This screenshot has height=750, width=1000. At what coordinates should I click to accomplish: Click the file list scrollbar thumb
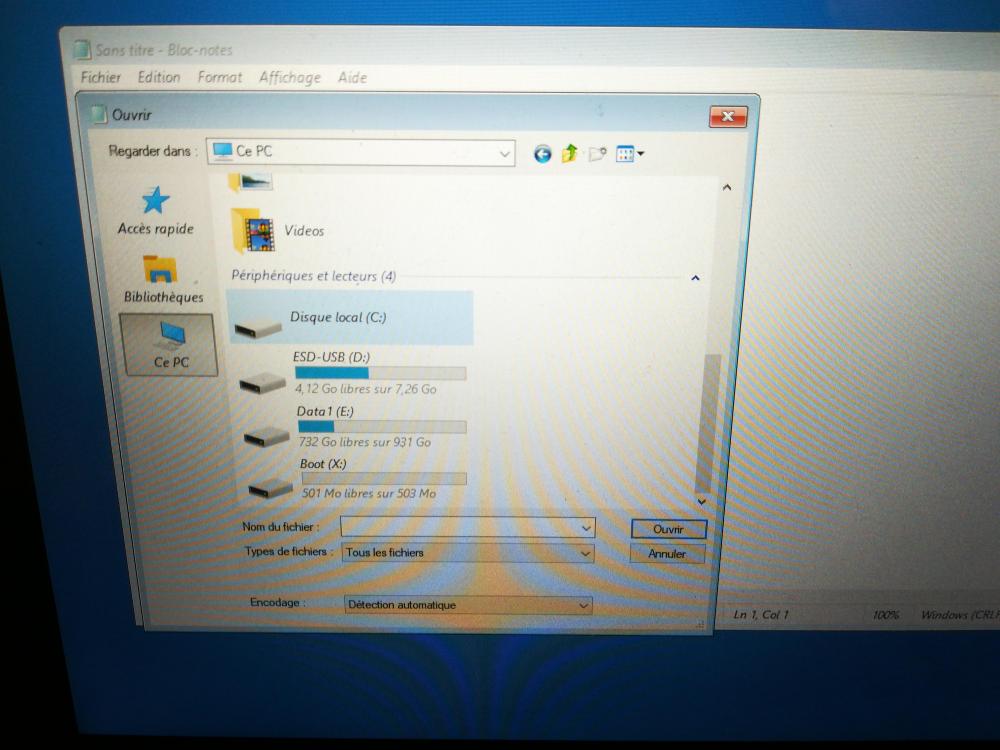click(709, 422)
